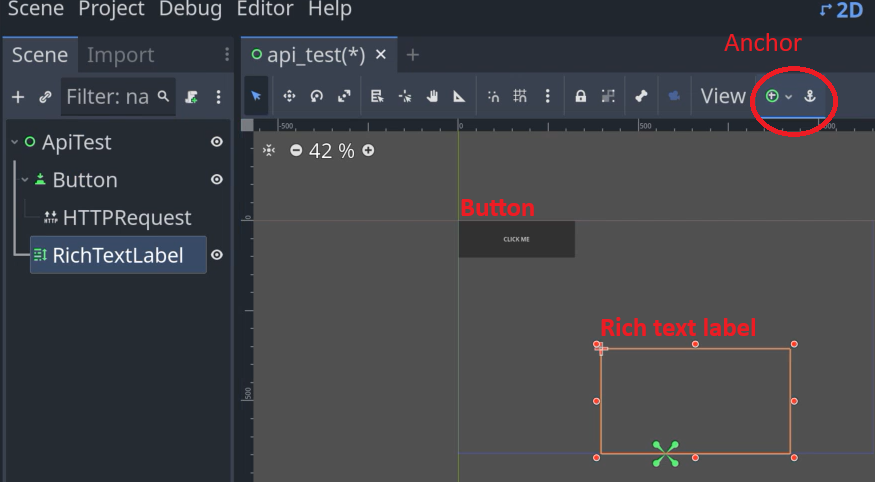Click the RichTextLabel's top-middle resize handle

point(695,344)
